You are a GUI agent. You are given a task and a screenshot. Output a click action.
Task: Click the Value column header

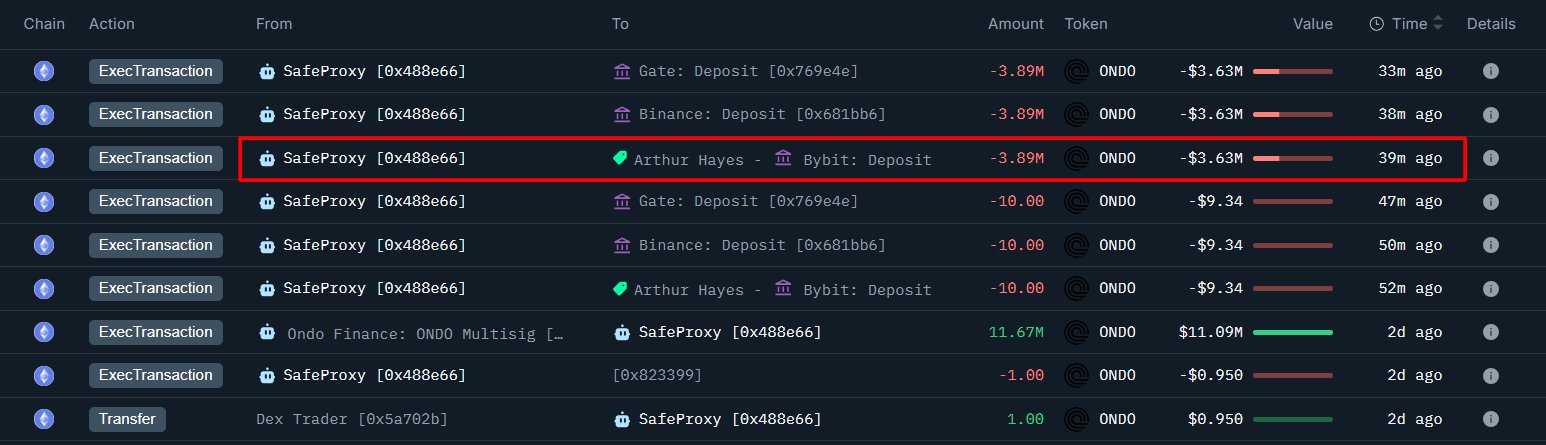click(1312, 24)
